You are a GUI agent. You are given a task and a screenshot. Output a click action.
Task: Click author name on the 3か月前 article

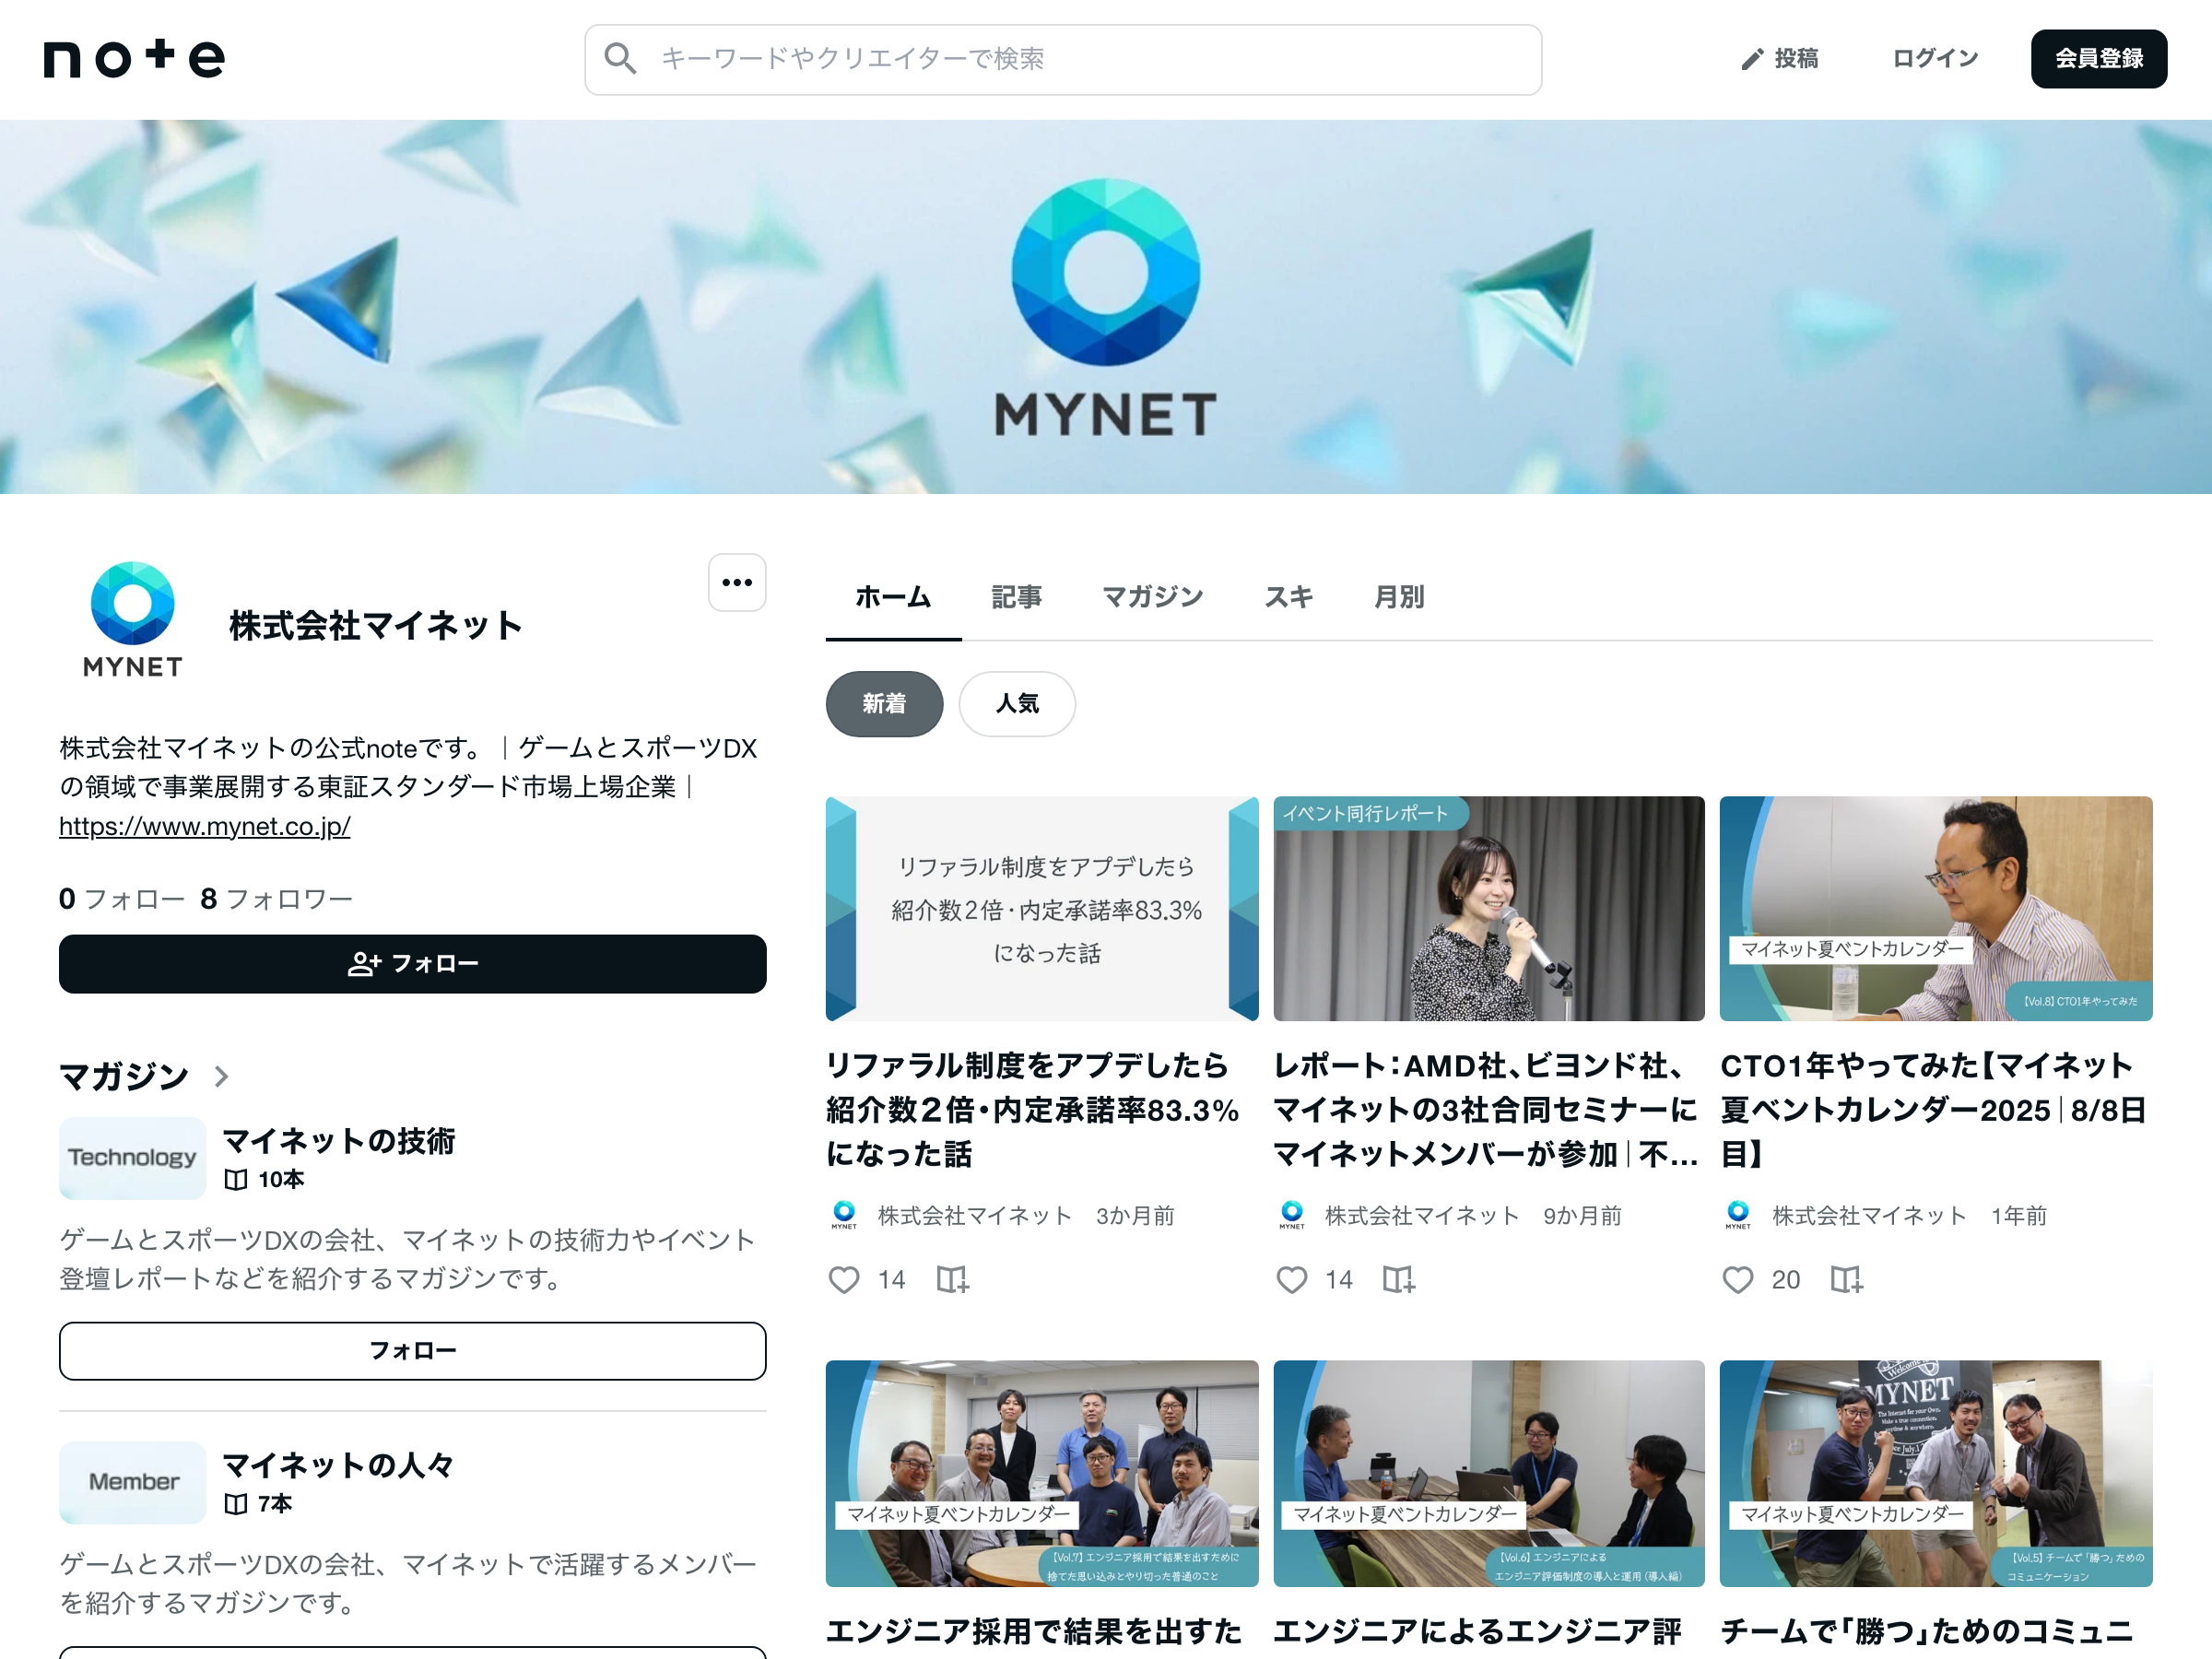click(975, 1215)
